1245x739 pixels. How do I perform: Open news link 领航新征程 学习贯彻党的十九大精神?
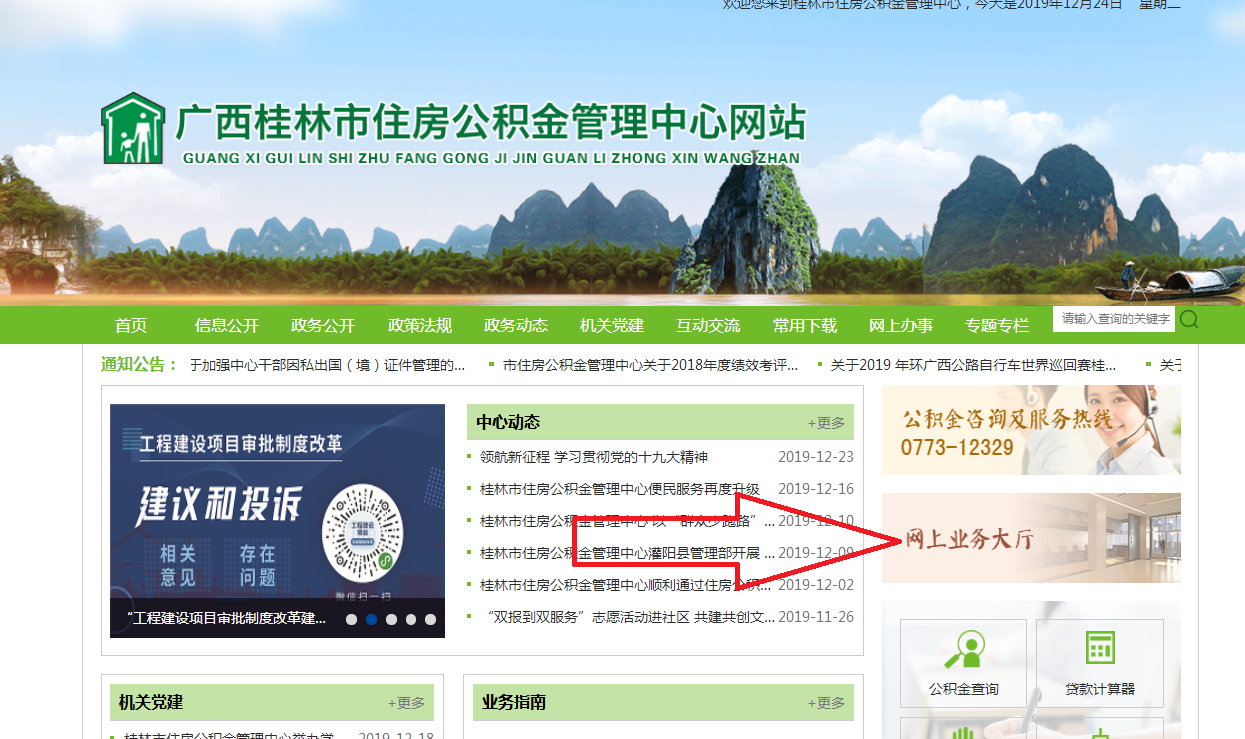pyautogui.click(x=594, y=457)
